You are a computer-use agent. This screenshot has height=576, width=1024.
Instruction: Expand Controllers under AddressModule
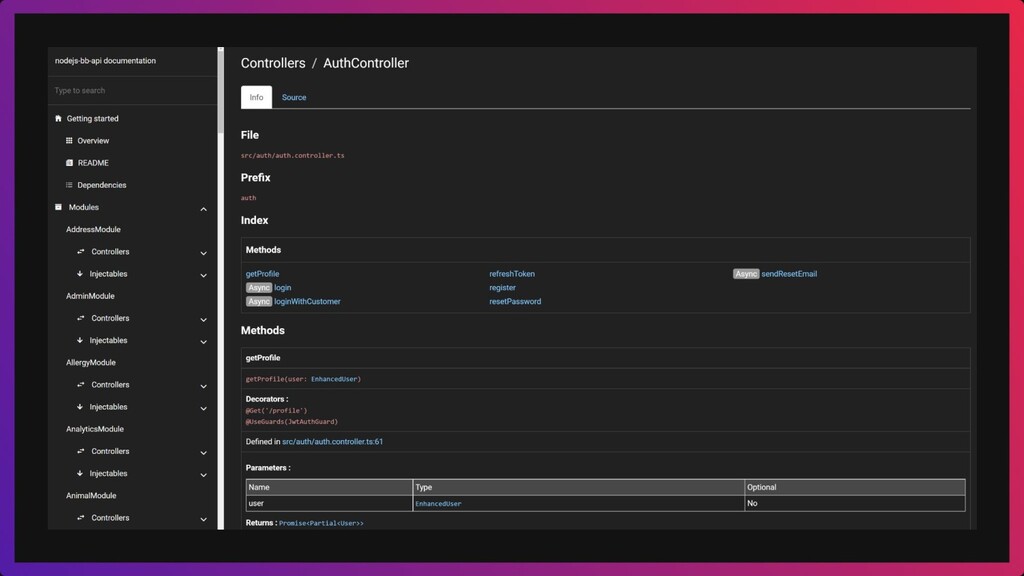[203, 253]
